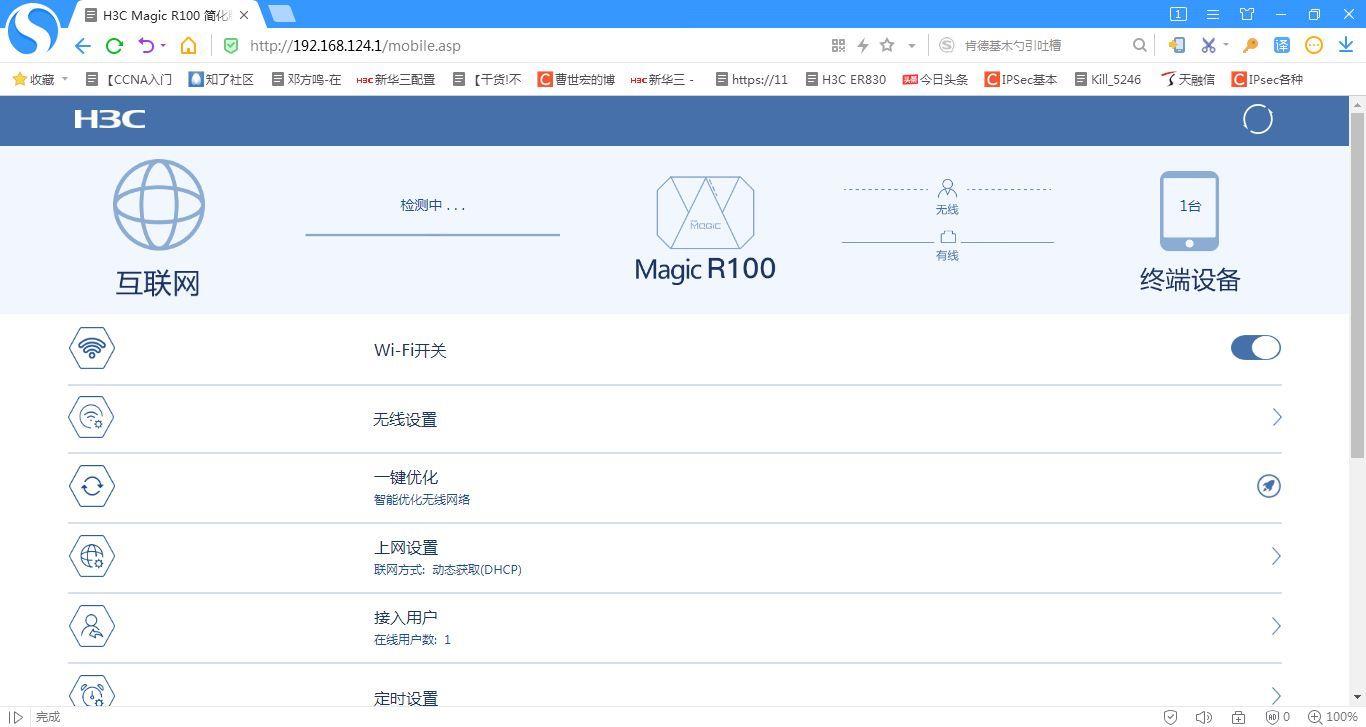Go back with browser back arrow
1366x727 pixels.
83,45
